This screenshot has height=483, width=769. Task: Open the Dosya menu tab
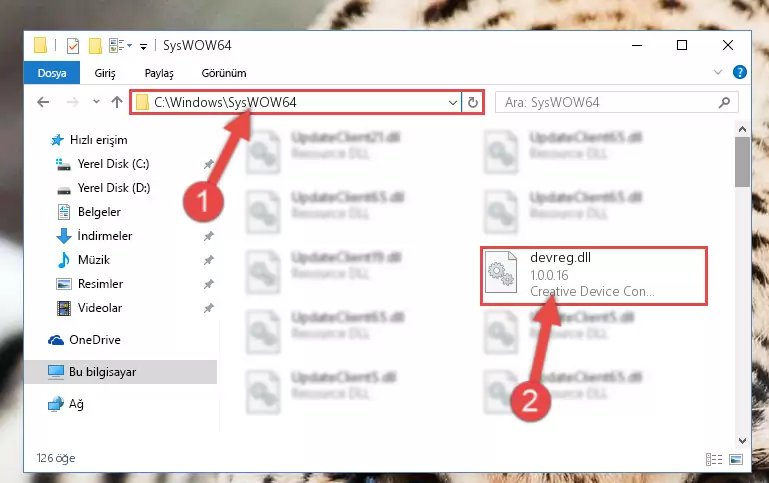pyautogui.click(x=52, y=73)
